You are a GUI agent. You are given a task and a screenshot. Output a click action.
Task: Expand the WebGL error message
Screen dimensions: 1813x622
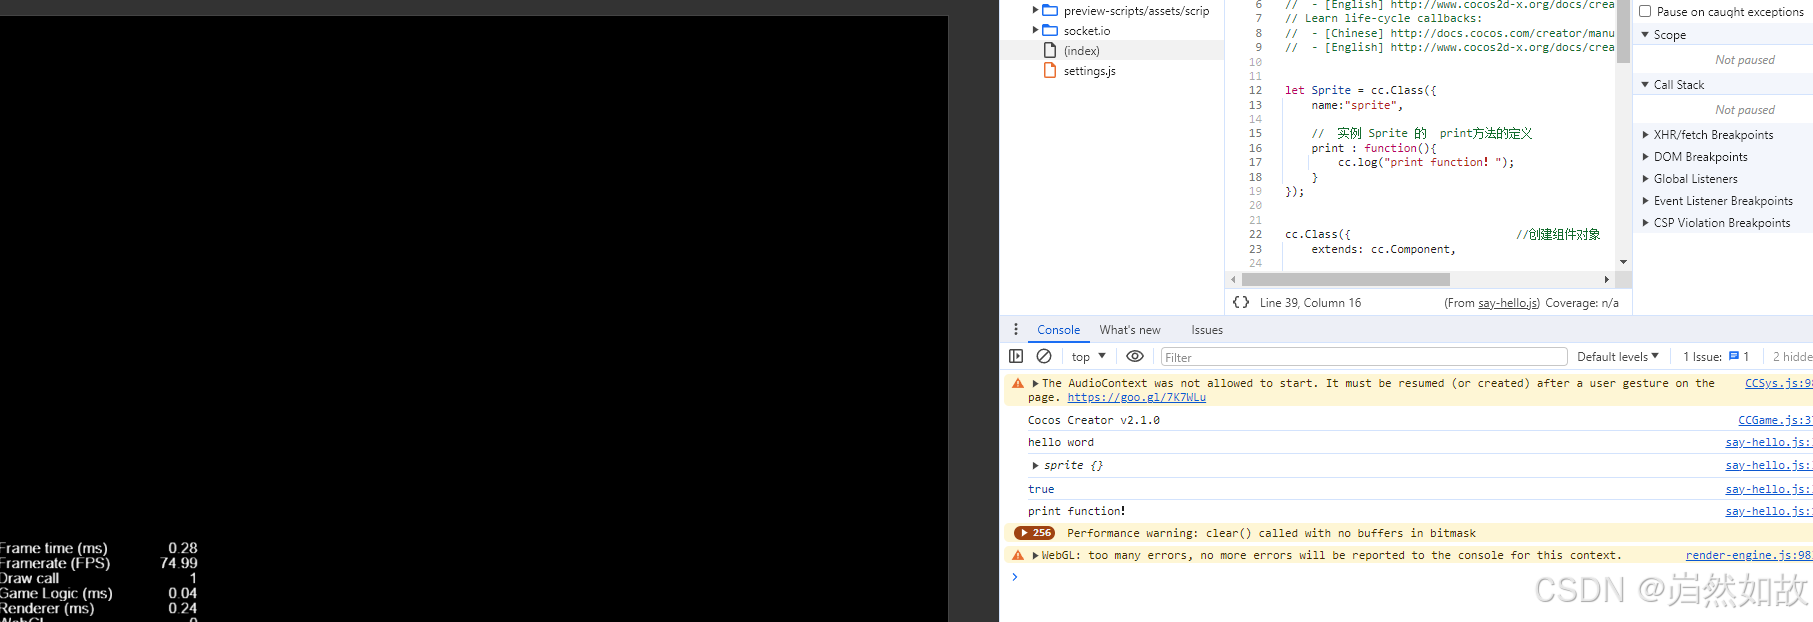pyautogui.click(x=1035, y=555)
